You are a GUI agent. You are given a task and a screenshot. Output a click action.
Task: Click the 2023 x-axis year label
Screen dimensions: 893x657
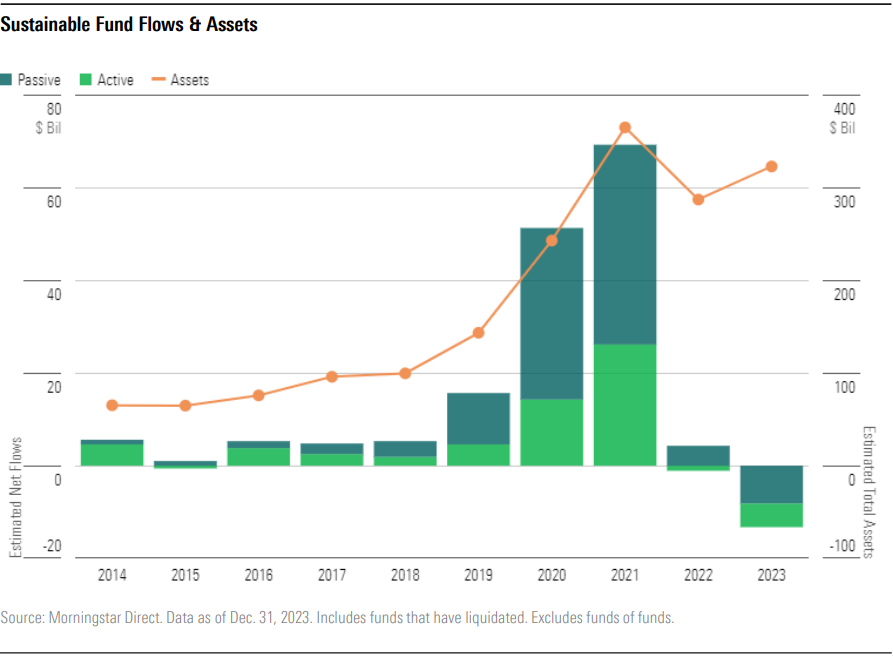pyautogui.click(x=771, y=576)
